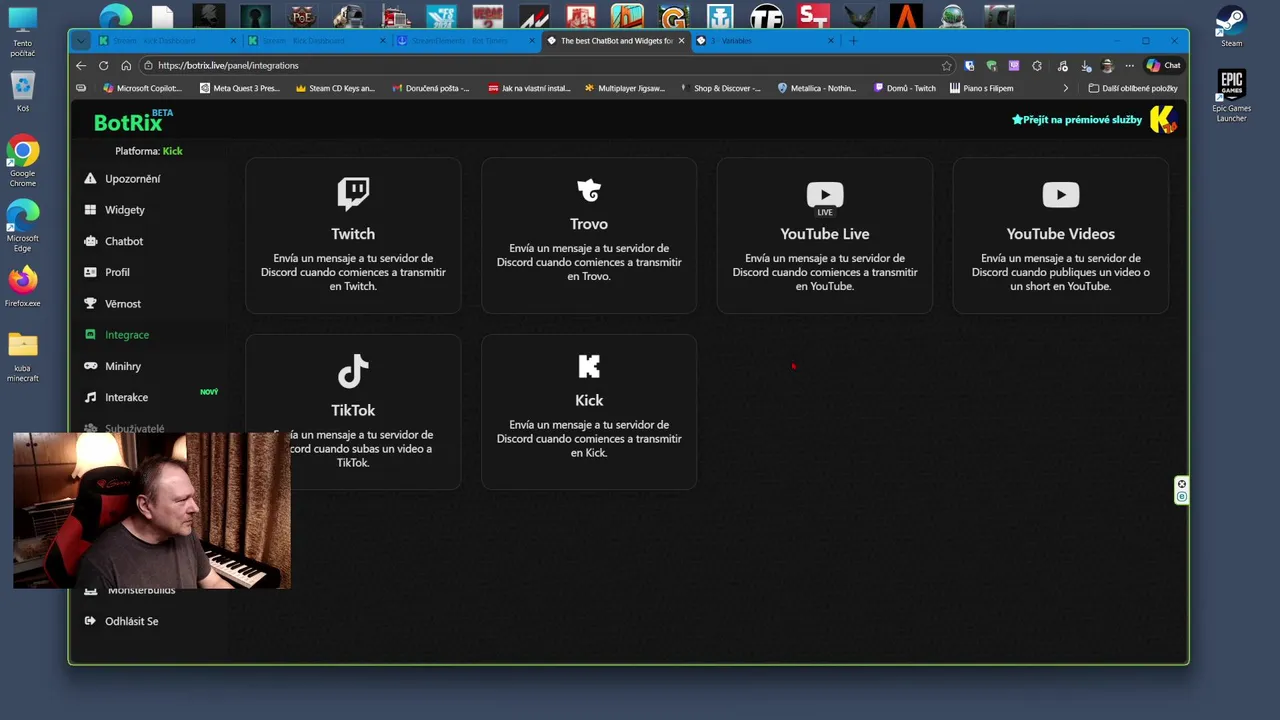This screenshot has width=1280, height=720.
Task: Select Integrace in the sidebar
Action: tap(127, 335)
